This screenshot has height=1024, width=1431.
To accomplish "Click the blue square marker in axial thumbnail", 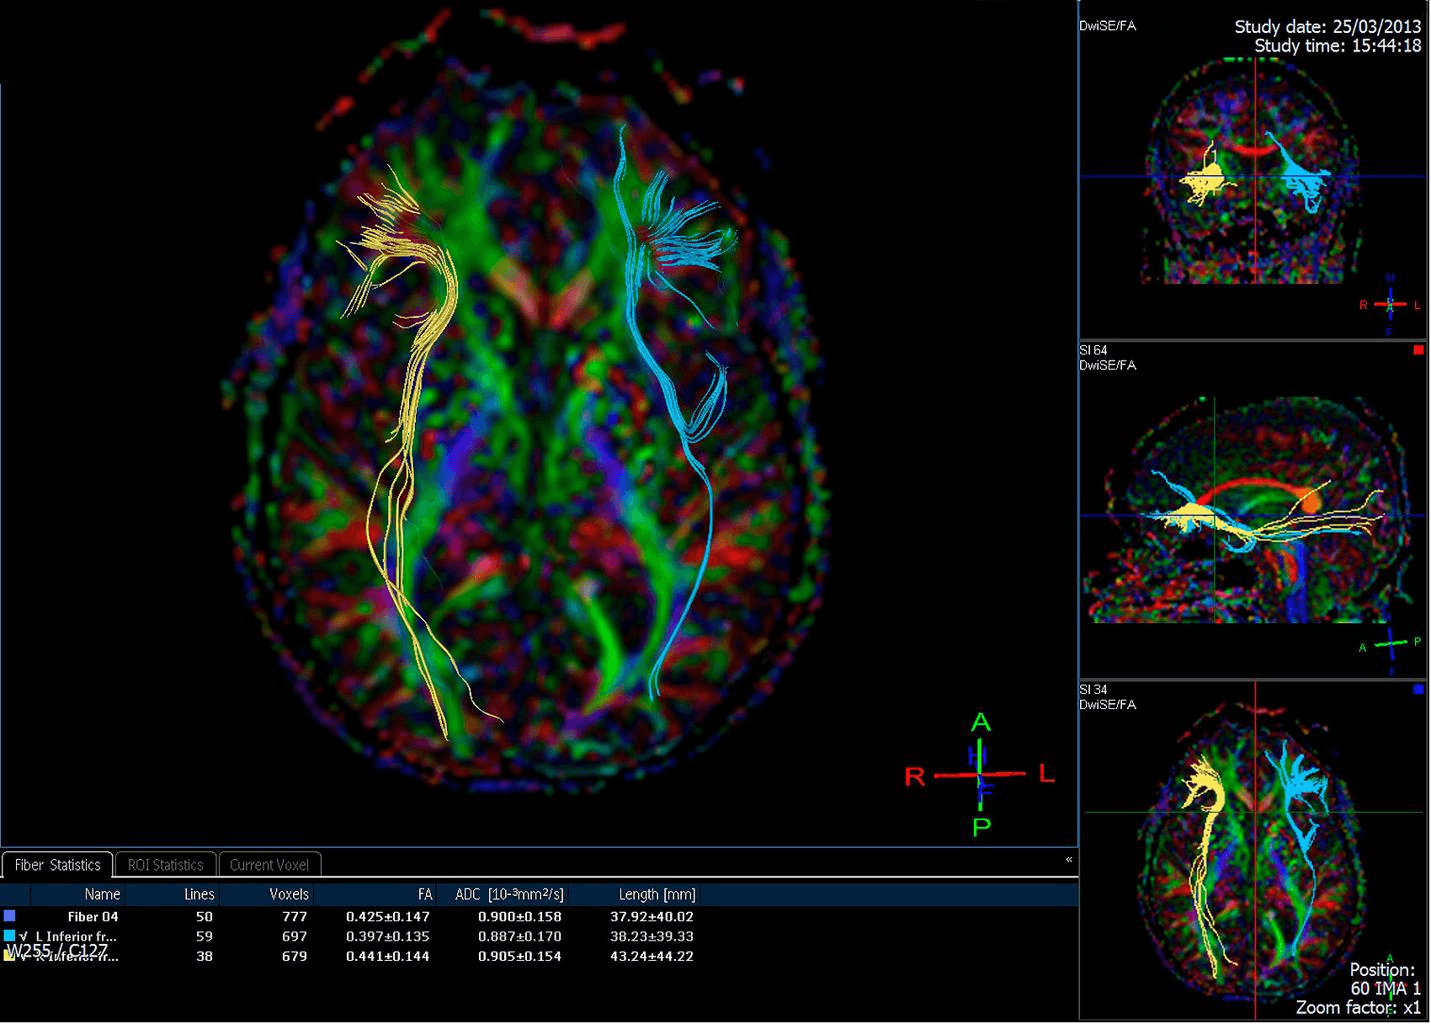I will pyautogui.click(x=1418, y=689).
